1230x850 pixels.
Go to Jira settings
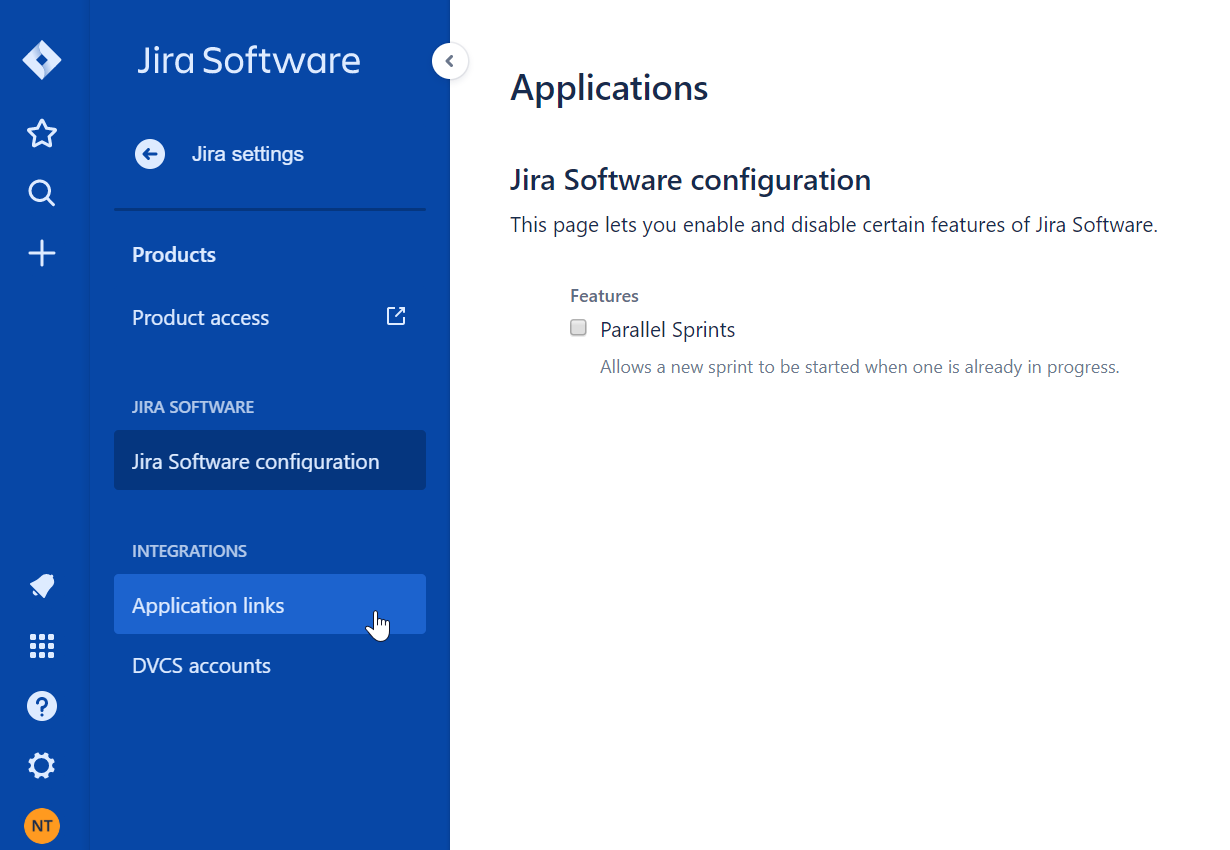click(x=248, y=154)
